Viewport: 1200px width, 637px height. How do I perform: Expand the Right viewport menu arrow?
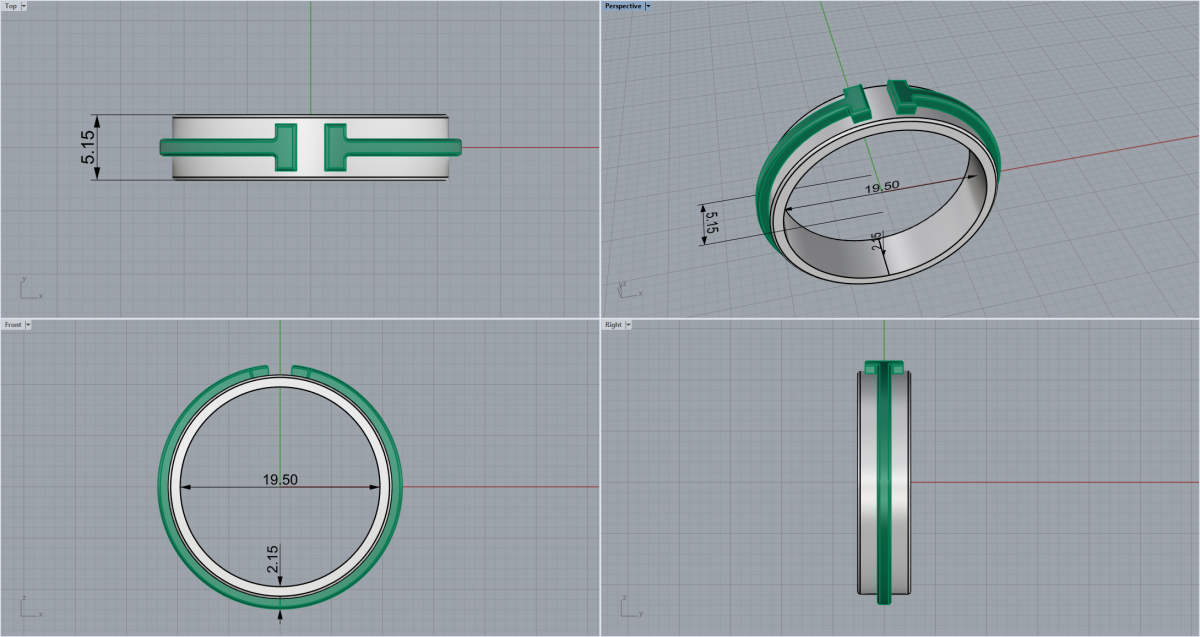[628, 325]
